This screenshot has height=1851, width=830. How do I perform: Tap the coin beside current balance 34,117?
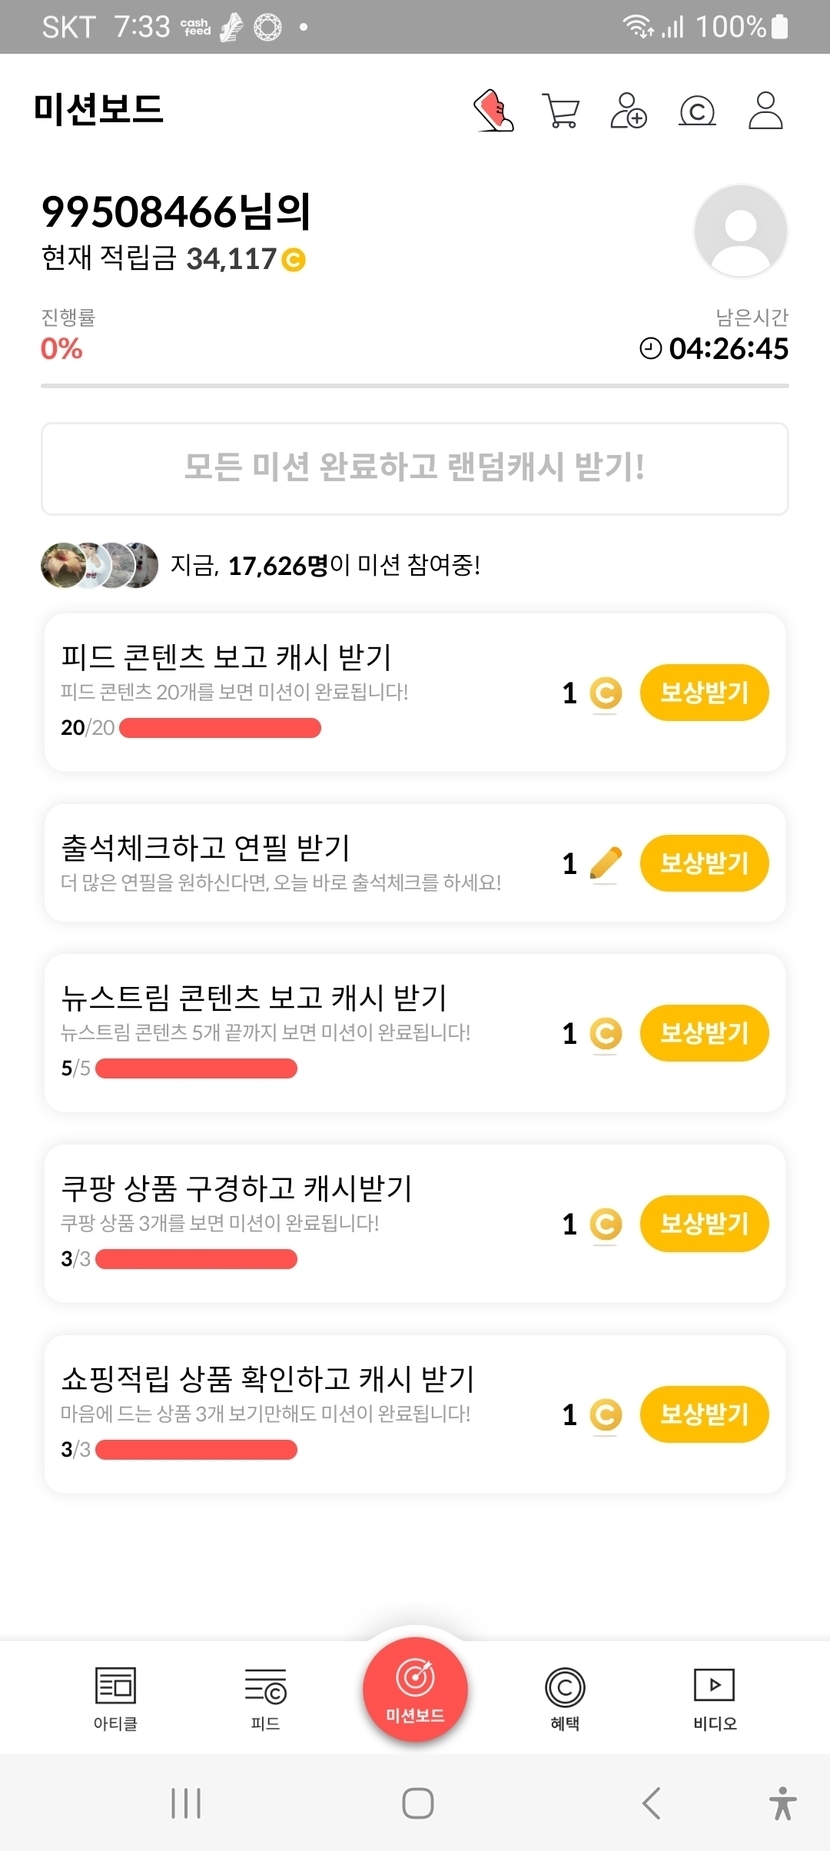point(294,260)
